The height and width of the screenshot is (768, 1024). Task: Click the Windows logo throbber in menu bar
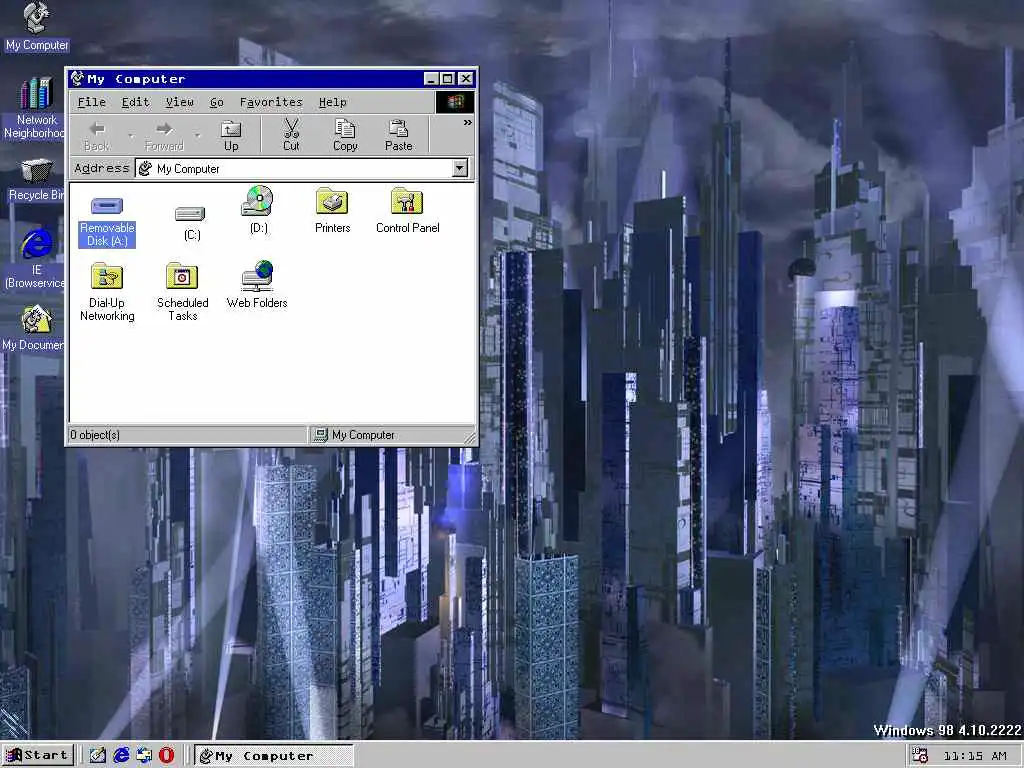coord(455,102)
